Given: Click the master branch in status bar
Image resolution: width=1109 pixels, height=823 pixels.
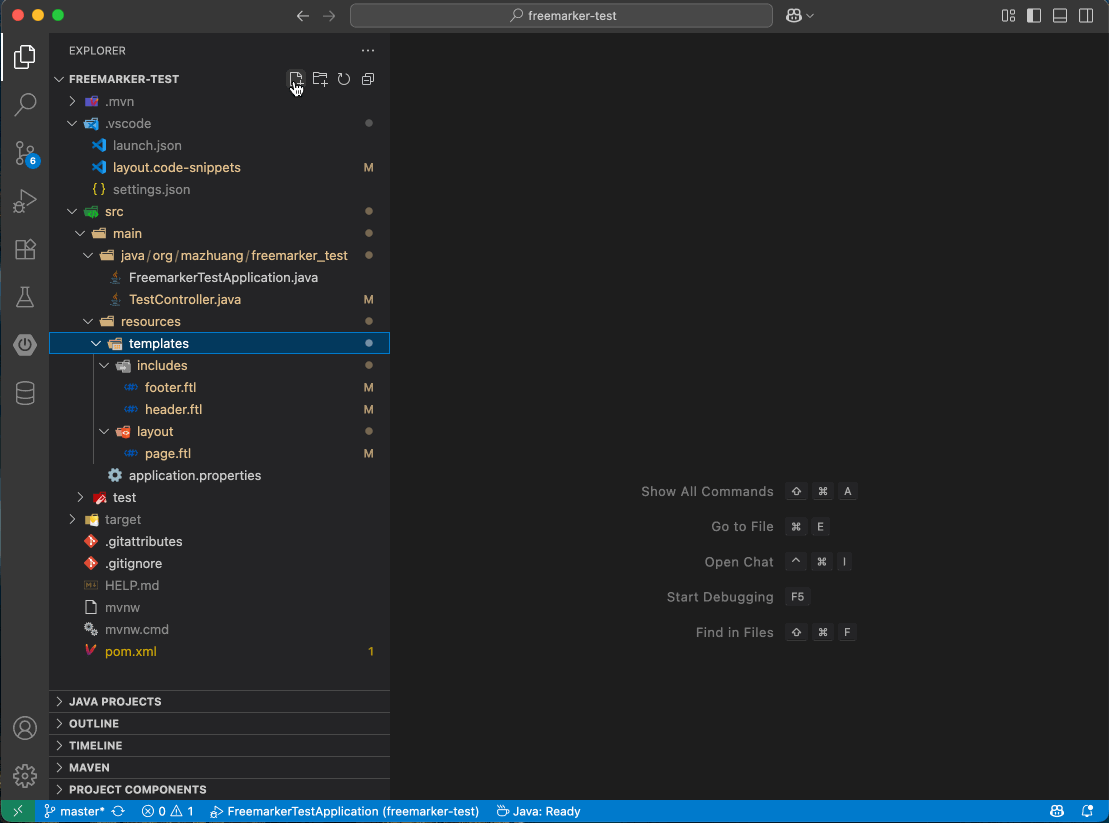Looking at the screenshot, I should pos(75,811).
